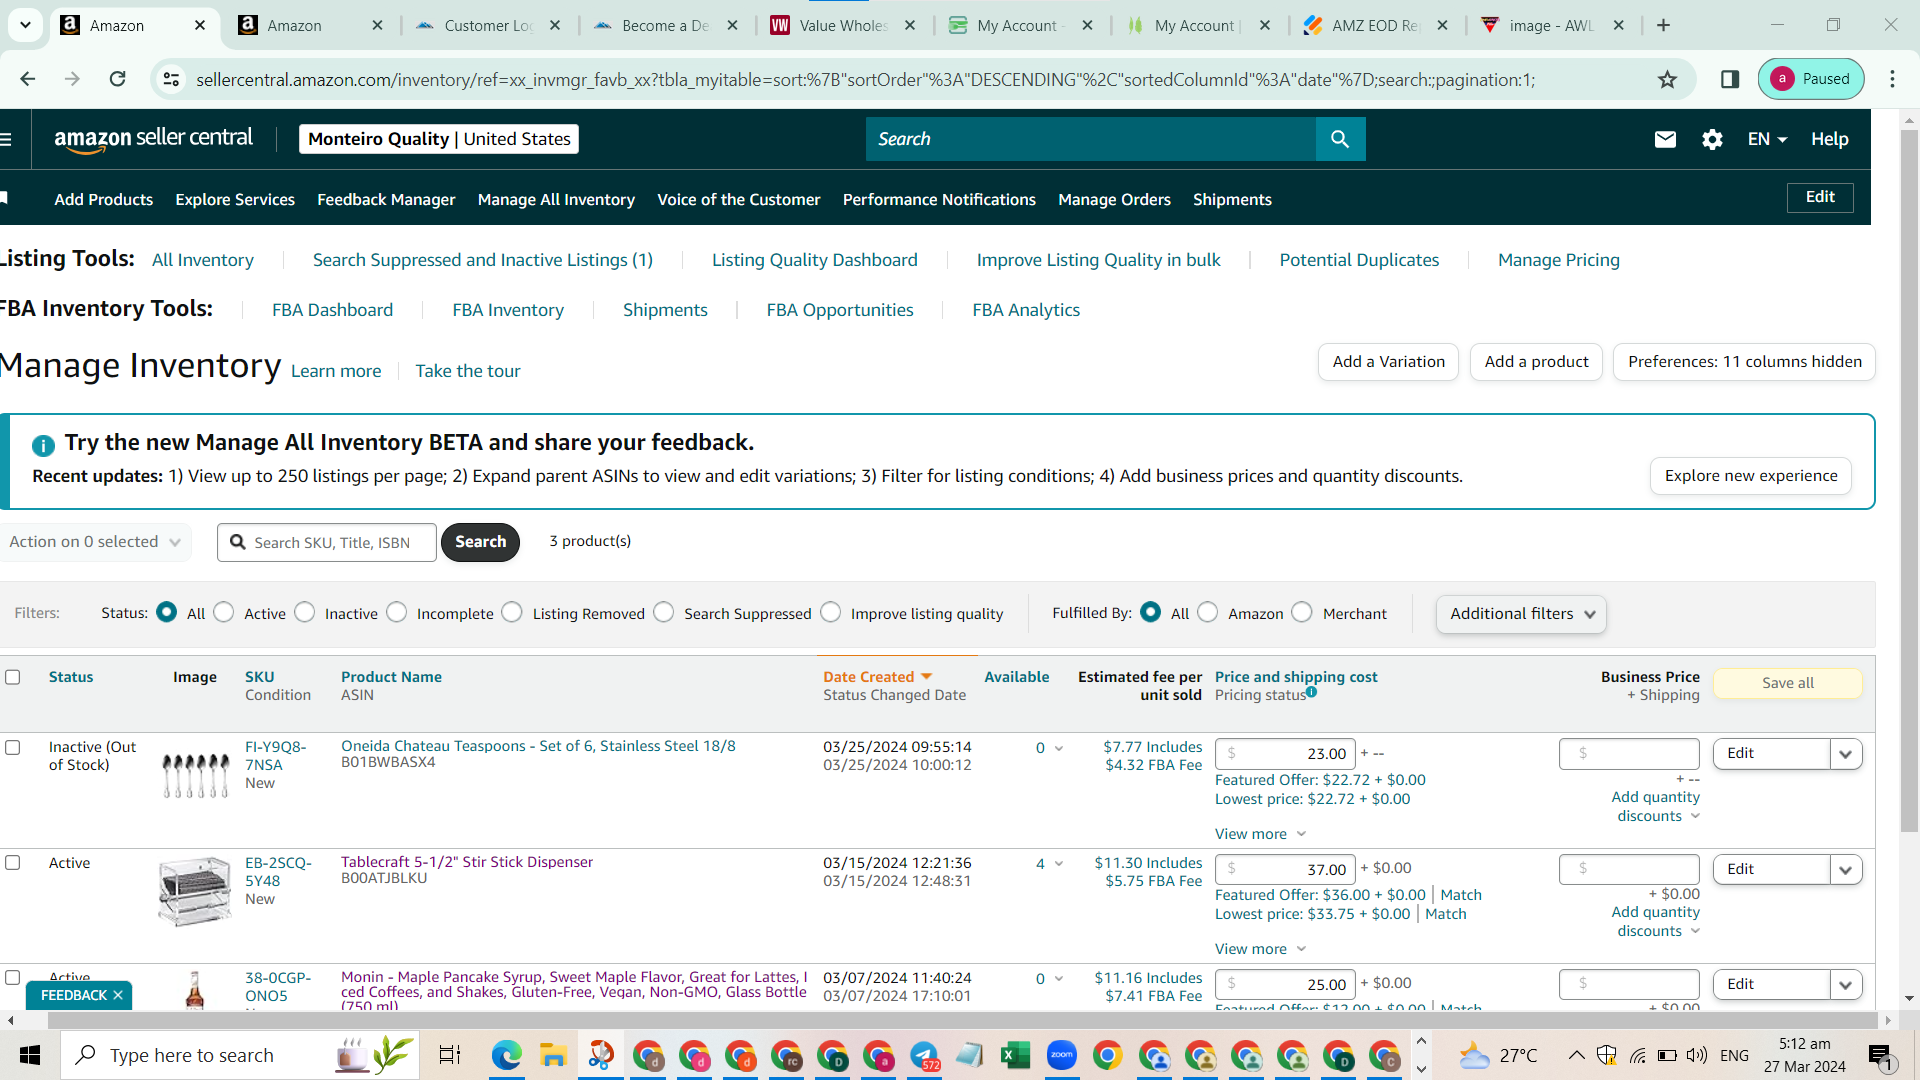Viewport: 1920px width, 1080px height.
Task: Expand available quantity chevron for Tablecraft row
Action: (x=1059, y=864)
